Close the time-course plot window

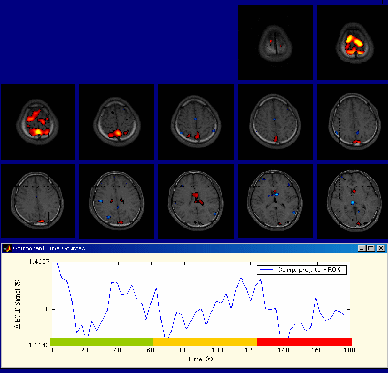click(x=381, y=248)
